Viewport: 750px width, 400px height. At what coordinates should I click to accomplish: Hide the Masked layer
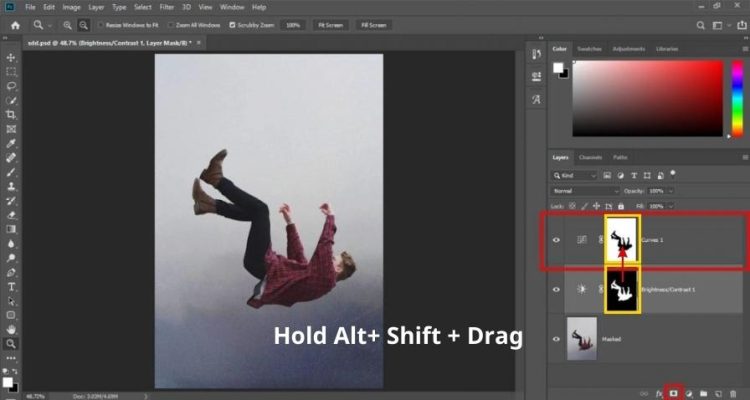(x=556, y=339)
